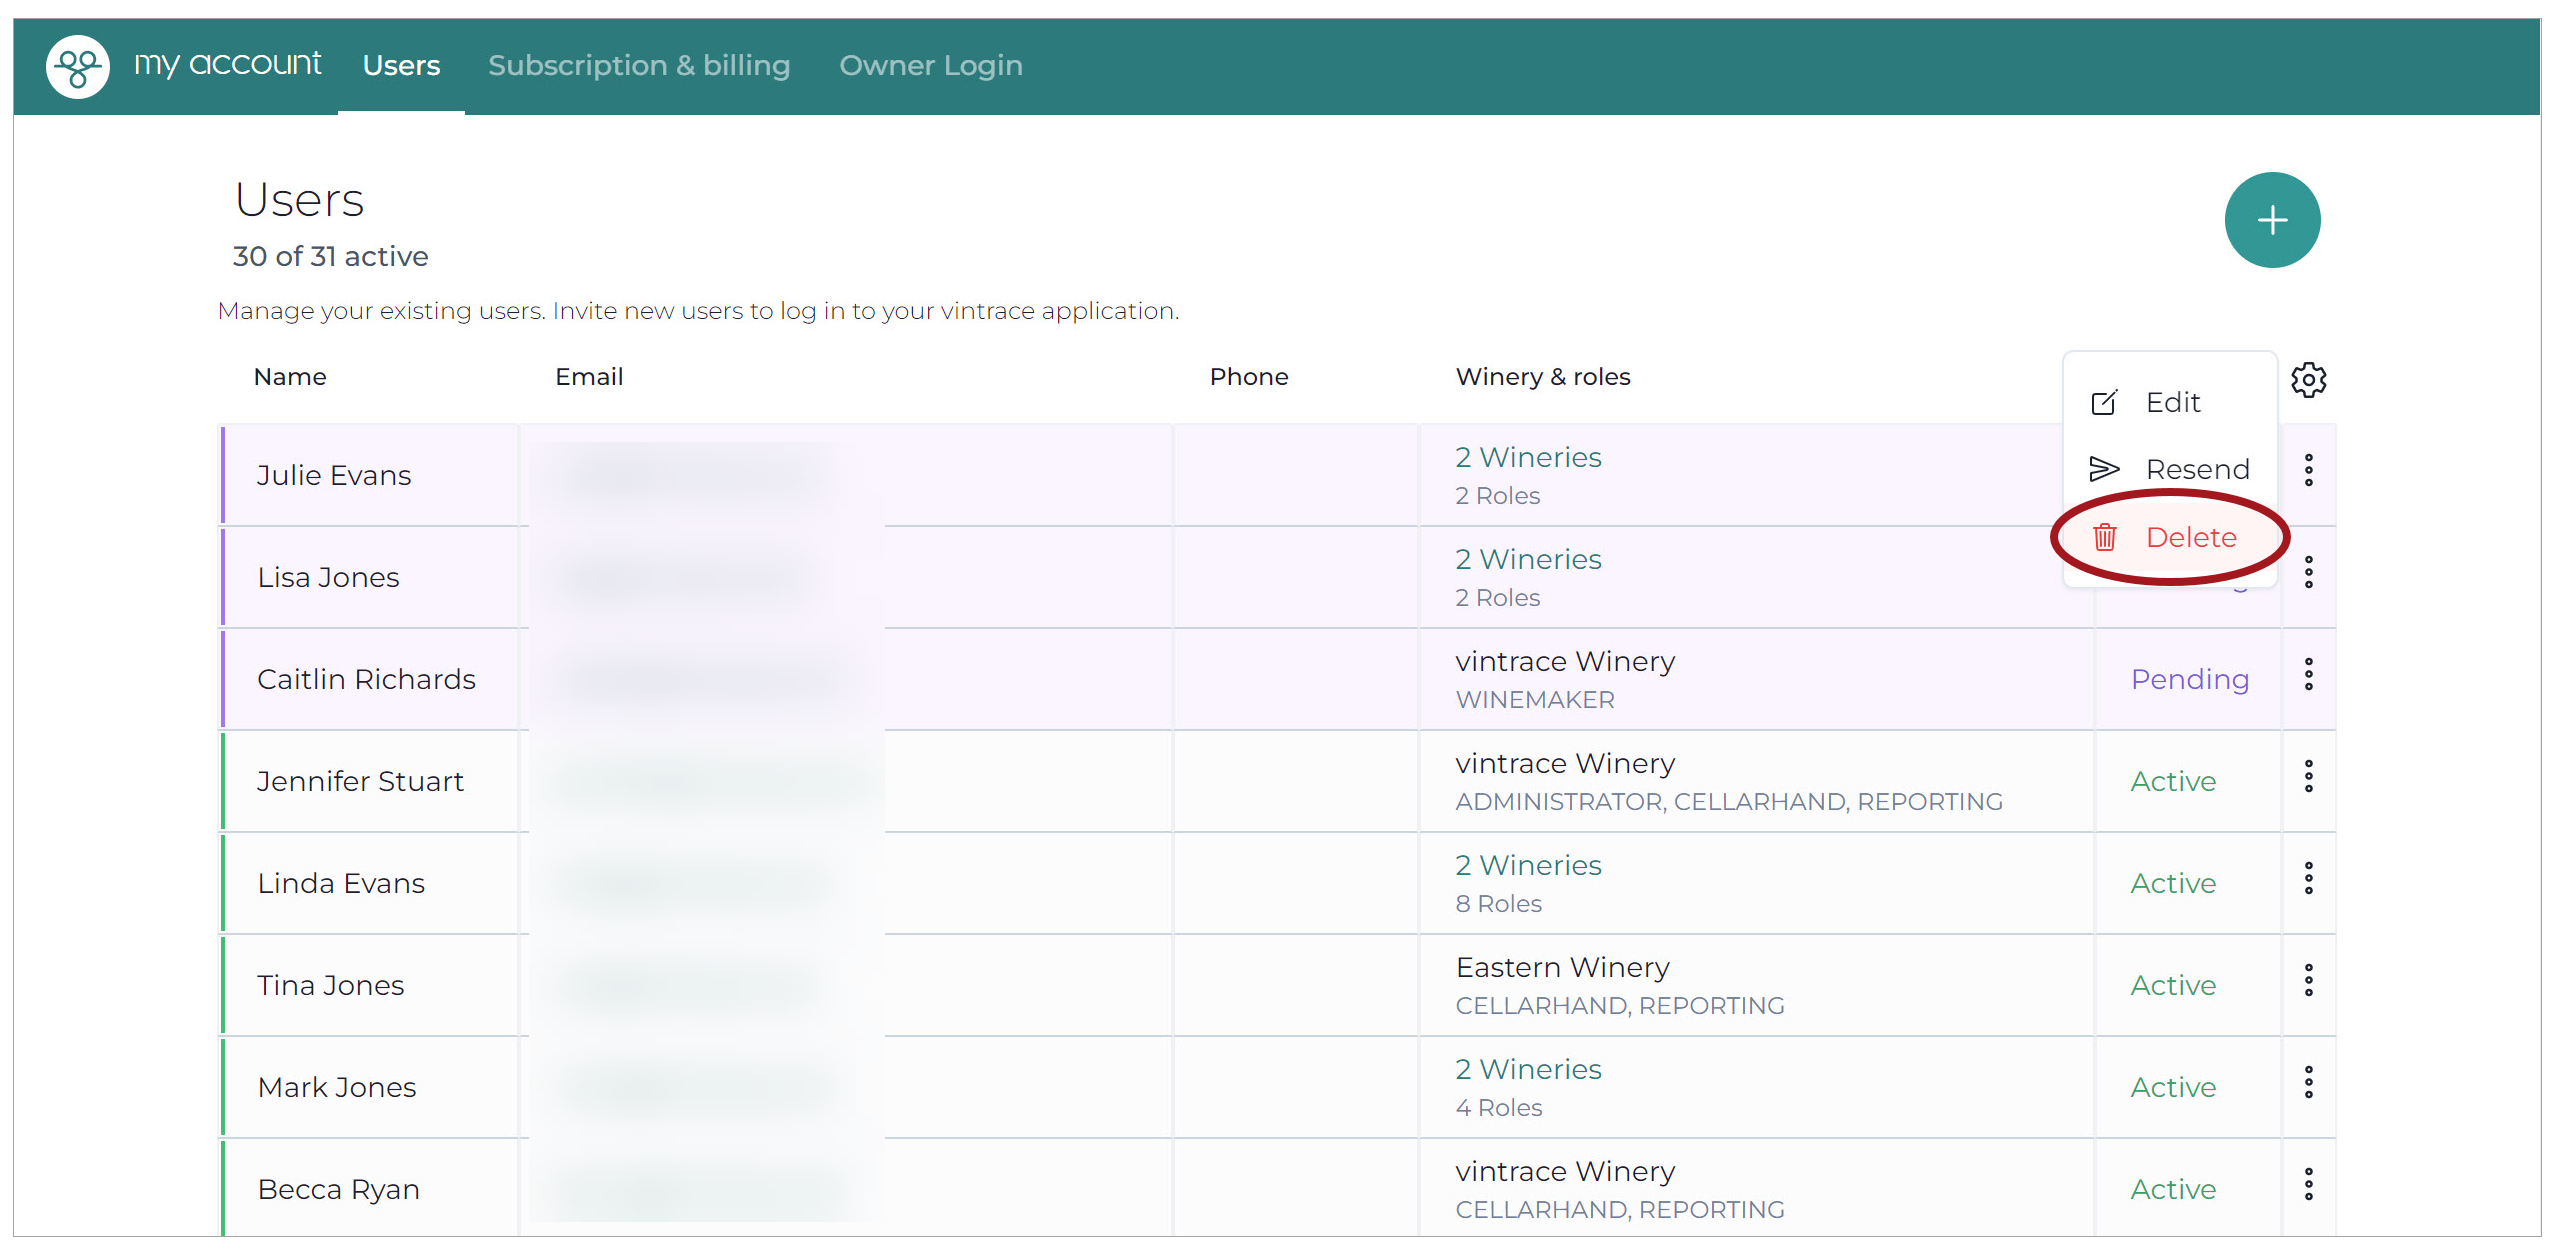The image size is (2553, 1254).
Task: Open table settings gear icon
Action: tap(2308, 380)
